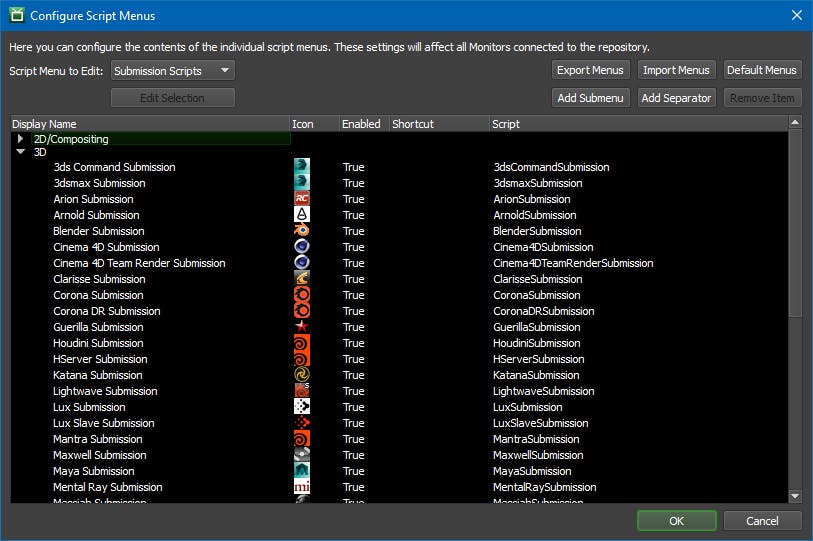Click the Maya Submission icon

302,471
